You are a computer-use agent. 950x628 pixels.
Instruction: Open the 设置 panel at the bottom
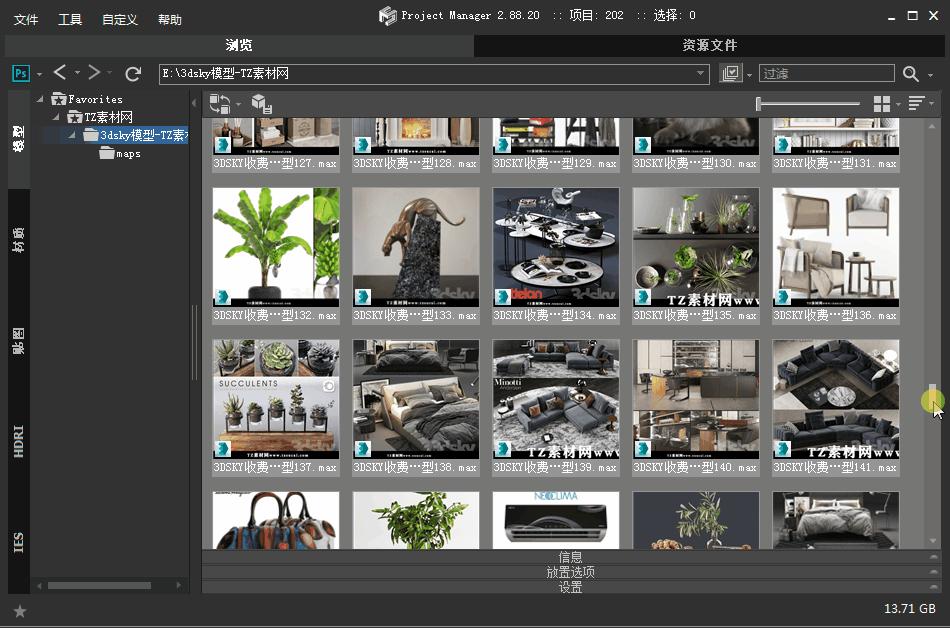(x=570, y=589)
